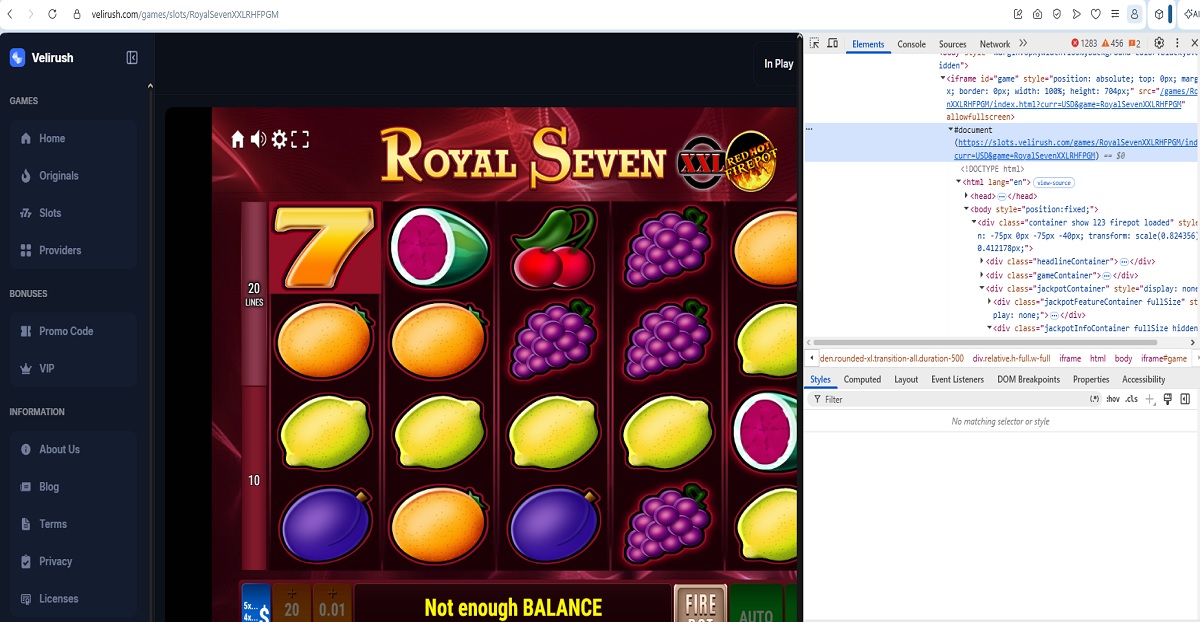Screen dimensions: 1200x622
Task: Open the Home page in the sidebar
Action: [73, 138]
